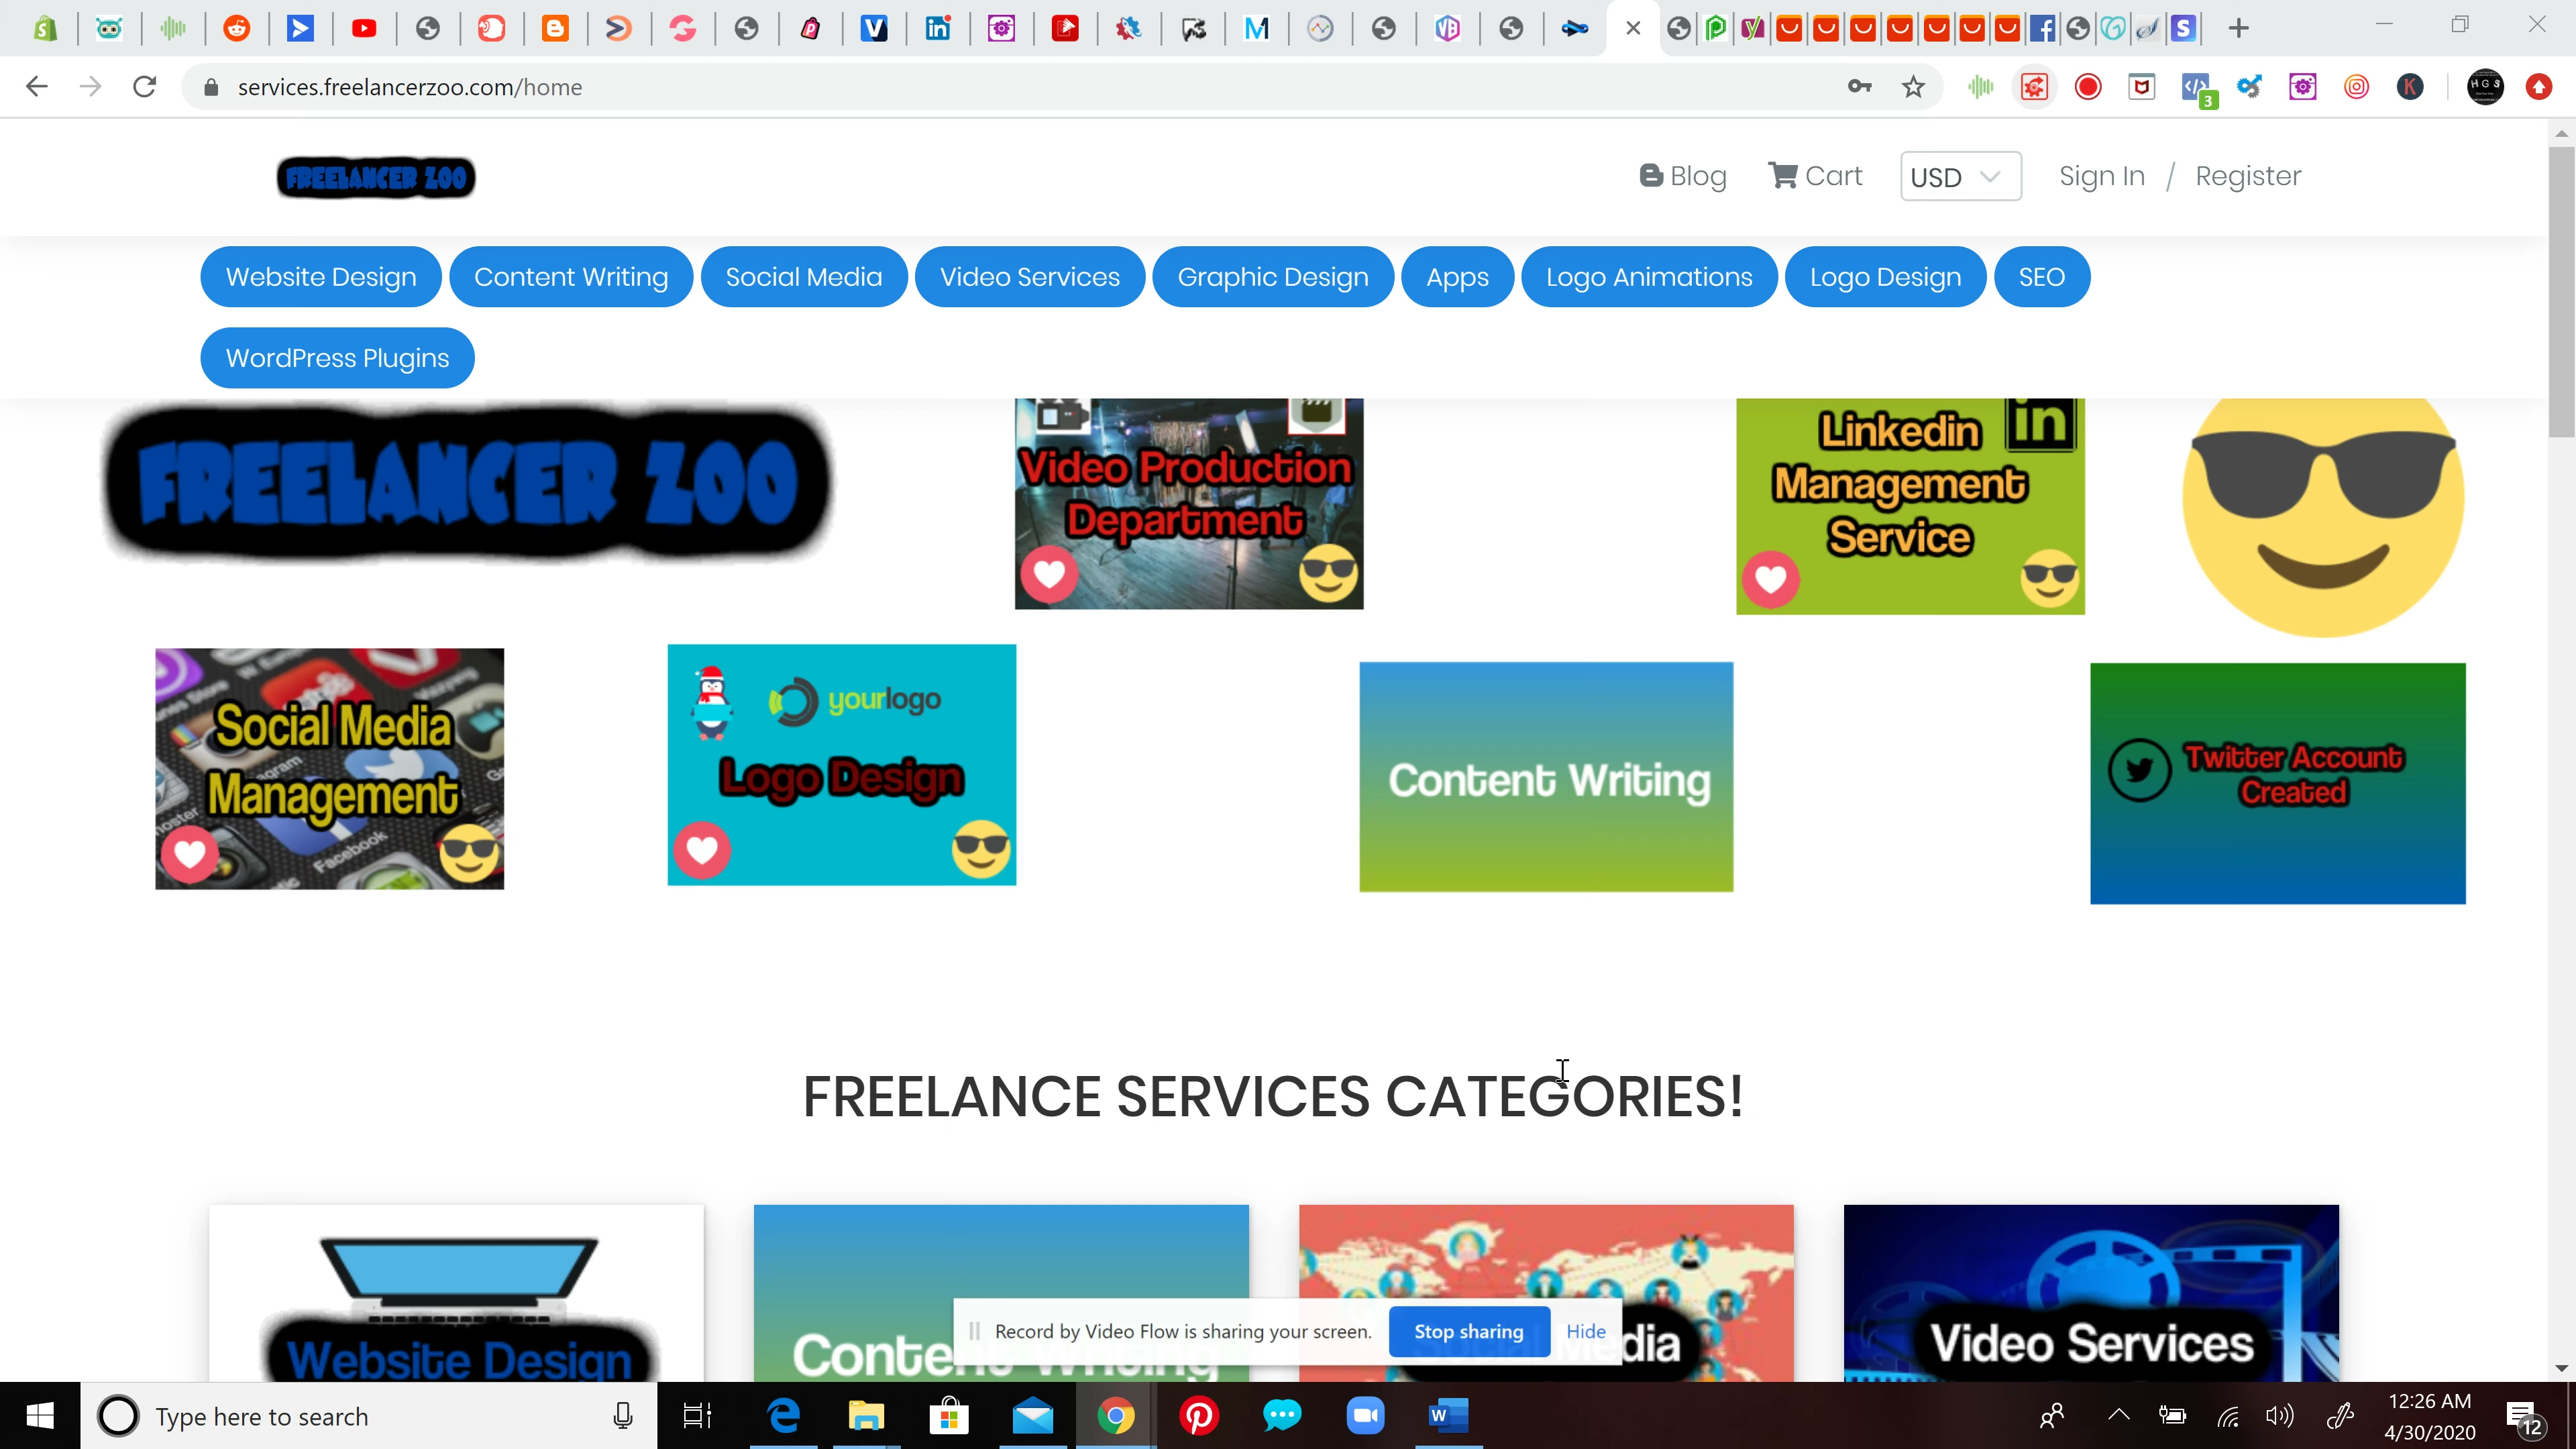The image size is (2576, 1449).
Task: Open the Chrome profile avatar
Action: [2485, 87]
